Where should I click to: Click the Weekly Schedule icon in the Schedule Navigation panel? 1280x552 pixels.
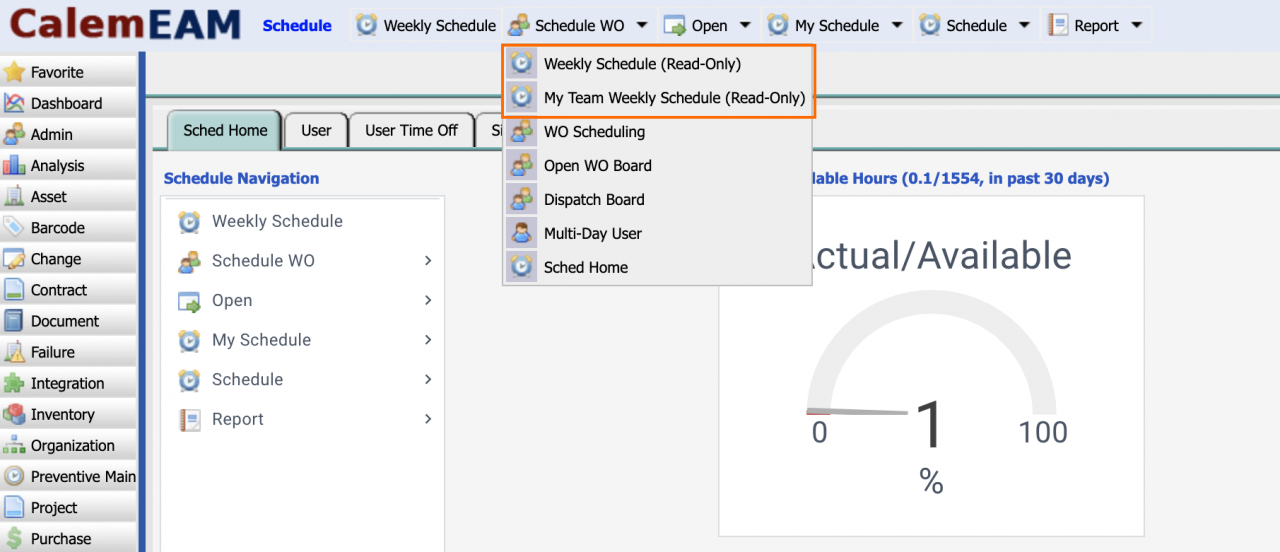click(x=189, y=222)
